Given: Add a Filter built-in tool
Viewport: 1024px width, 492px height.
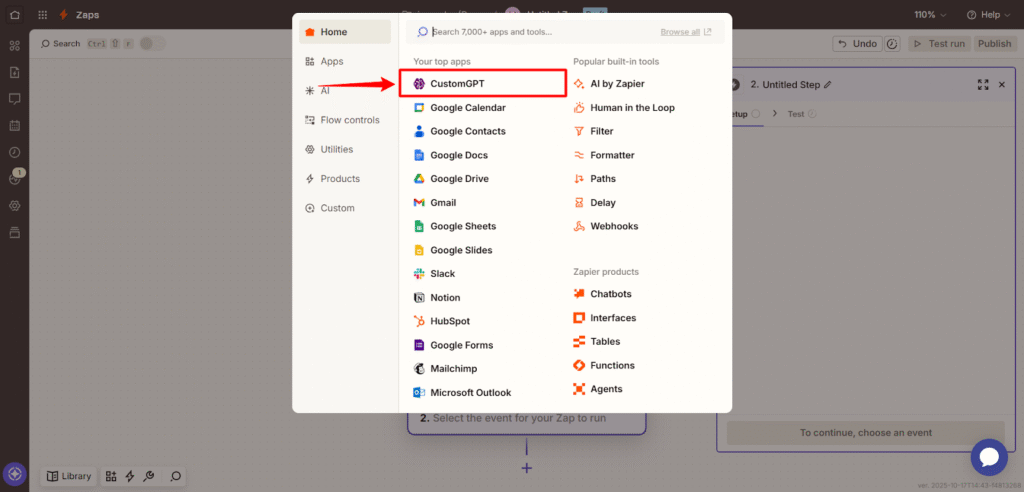Looking at the screenshot, I should tap(593, 131).
